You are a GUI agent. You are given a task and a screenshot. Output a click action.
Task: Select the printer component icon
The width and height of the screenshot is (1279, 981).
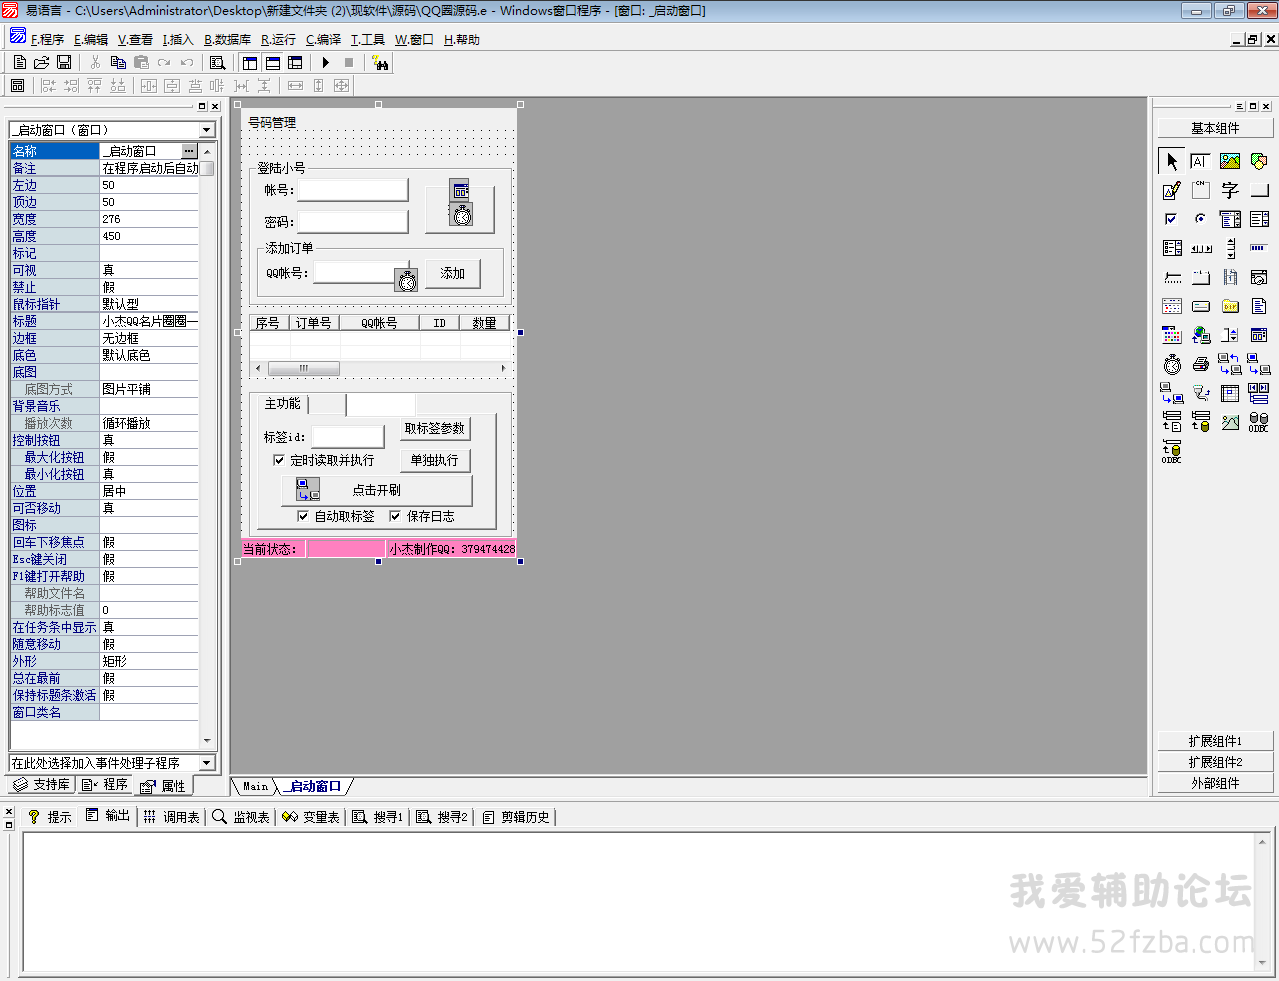click(1201, 365)
